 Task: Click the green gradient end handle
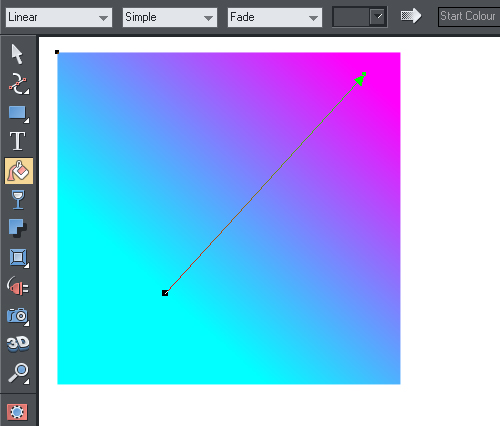(364, 74)
